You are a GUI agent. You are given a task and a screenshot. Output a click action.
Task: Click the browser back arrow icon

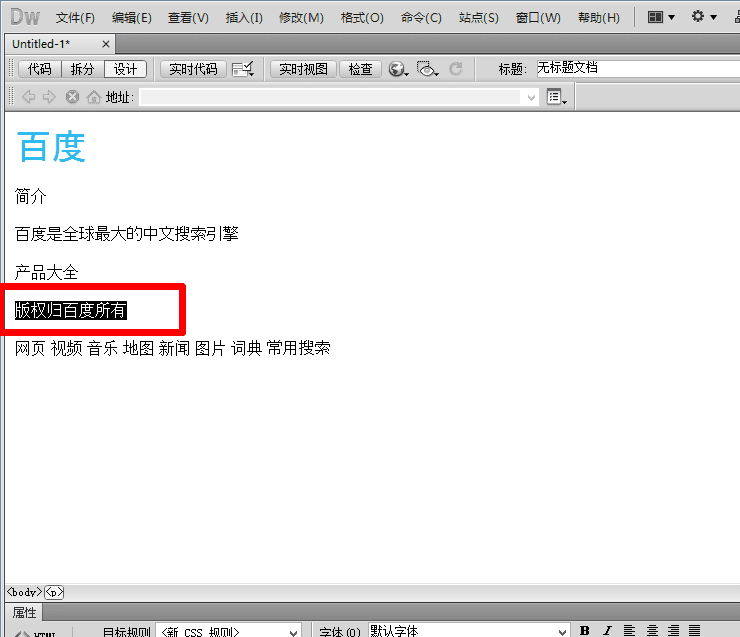[29, 97]
